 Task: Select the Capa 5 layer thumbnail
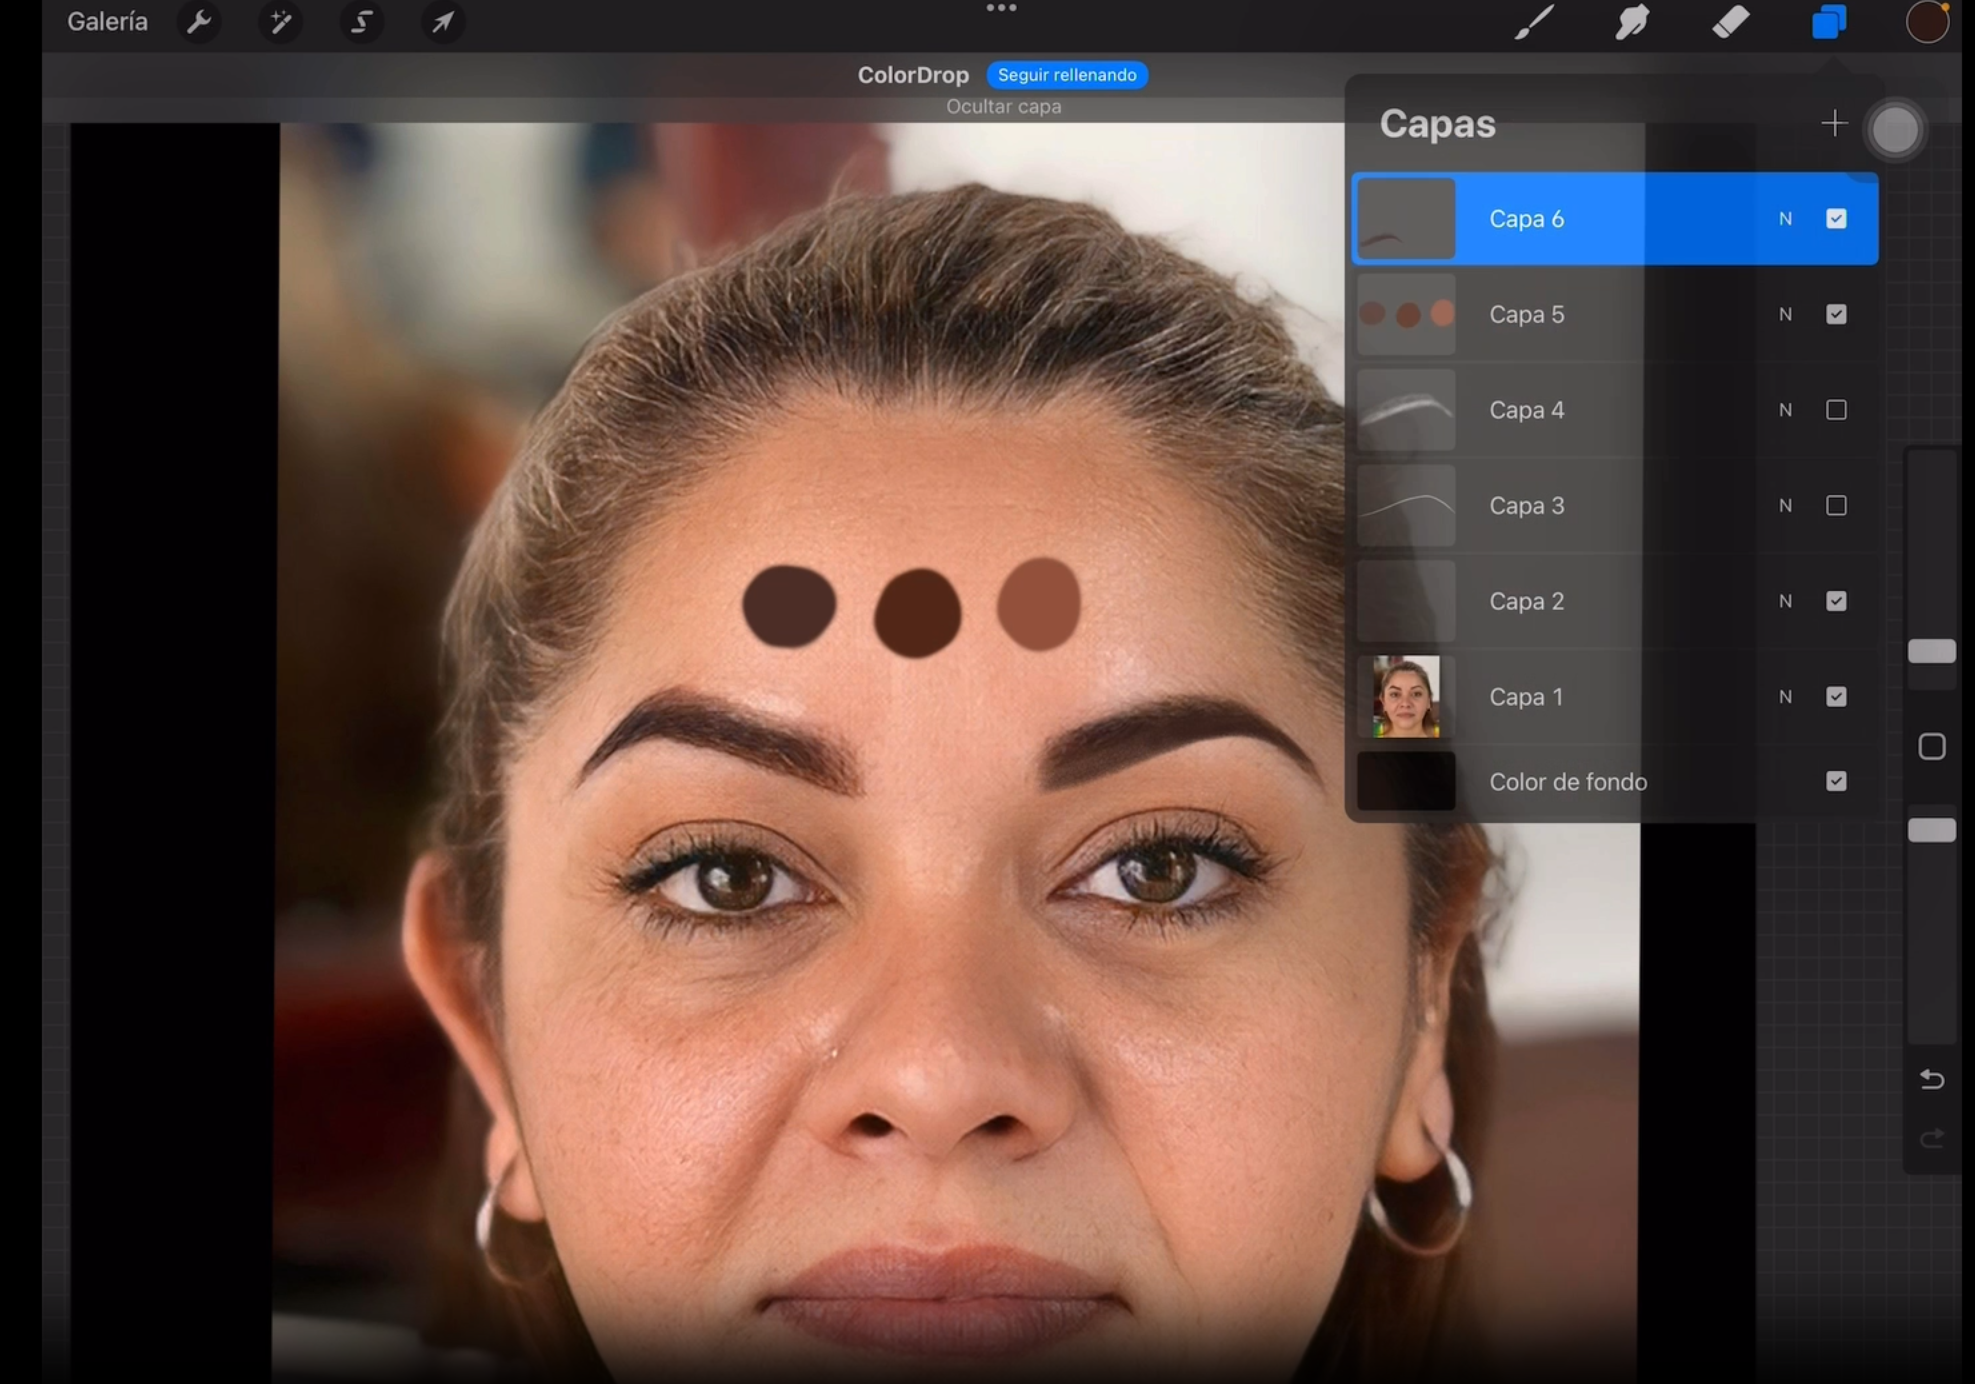(x=1405, y=314)
